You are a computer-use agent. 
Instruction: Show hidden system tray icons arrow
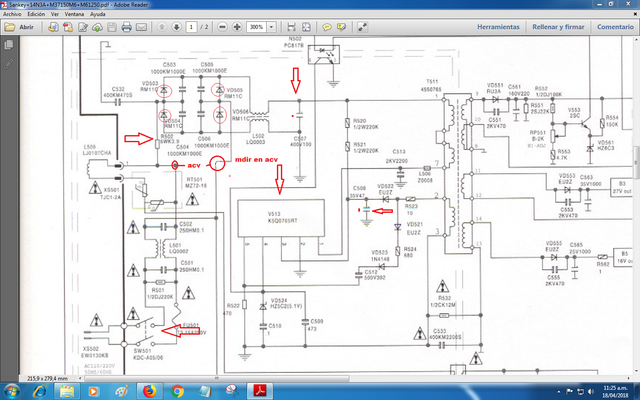[559, 392]
